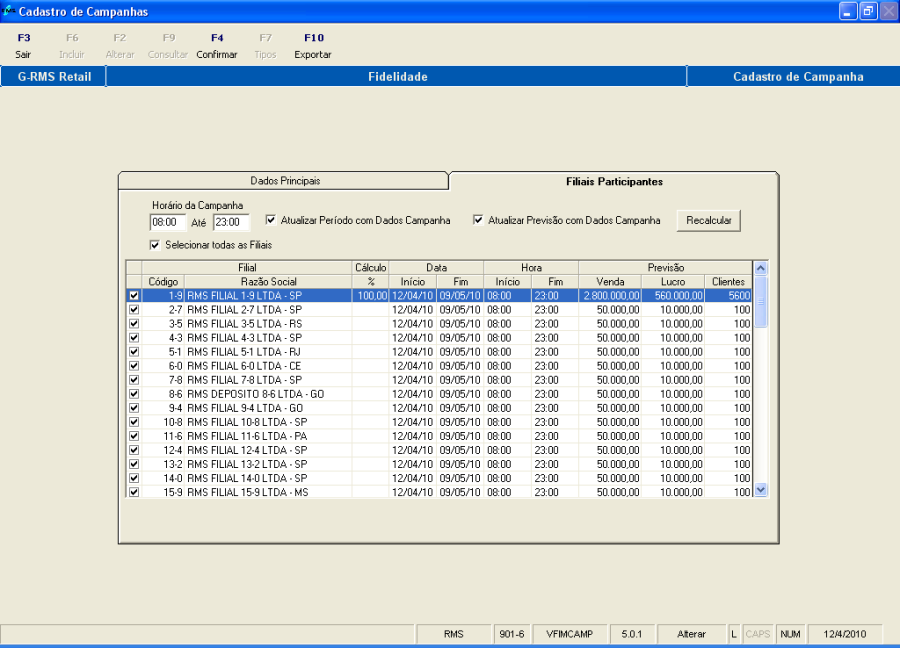Select row RMS FILIAL 6-0 LTDA - CE

[x=439, y=366]
